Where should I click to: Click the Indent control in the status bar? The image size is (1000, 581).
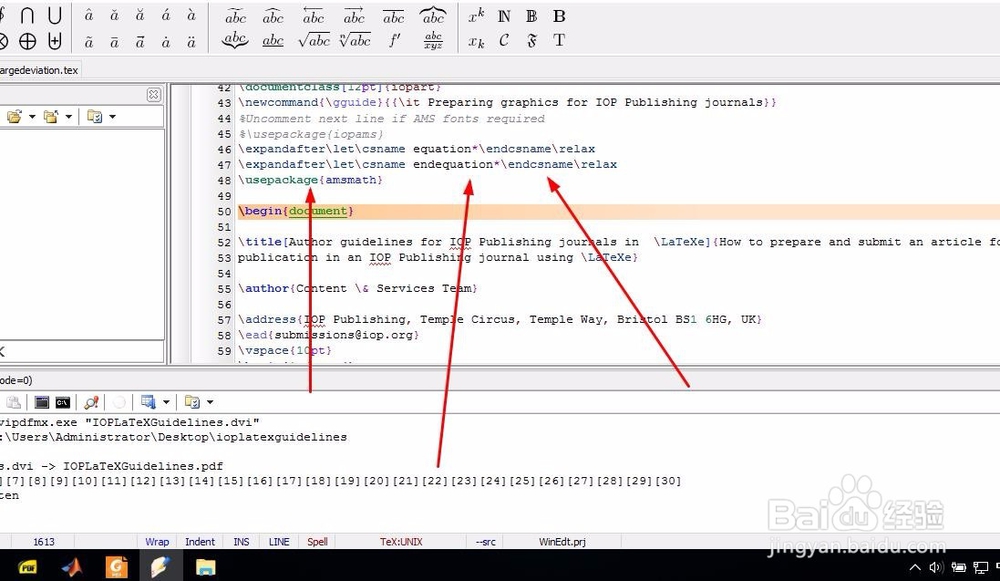(x=200, y=541)
